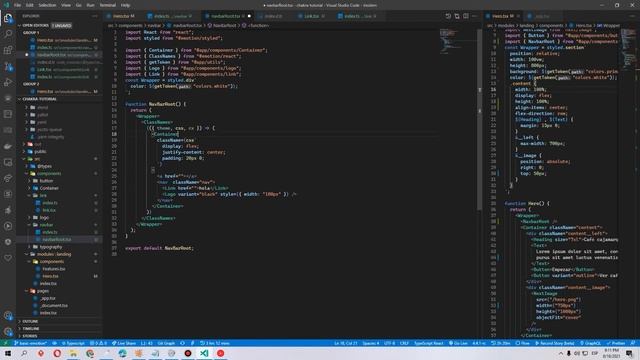640x360 pixels.
Task: Open the Explorer view in activity bar
Action: pos(8,18)
